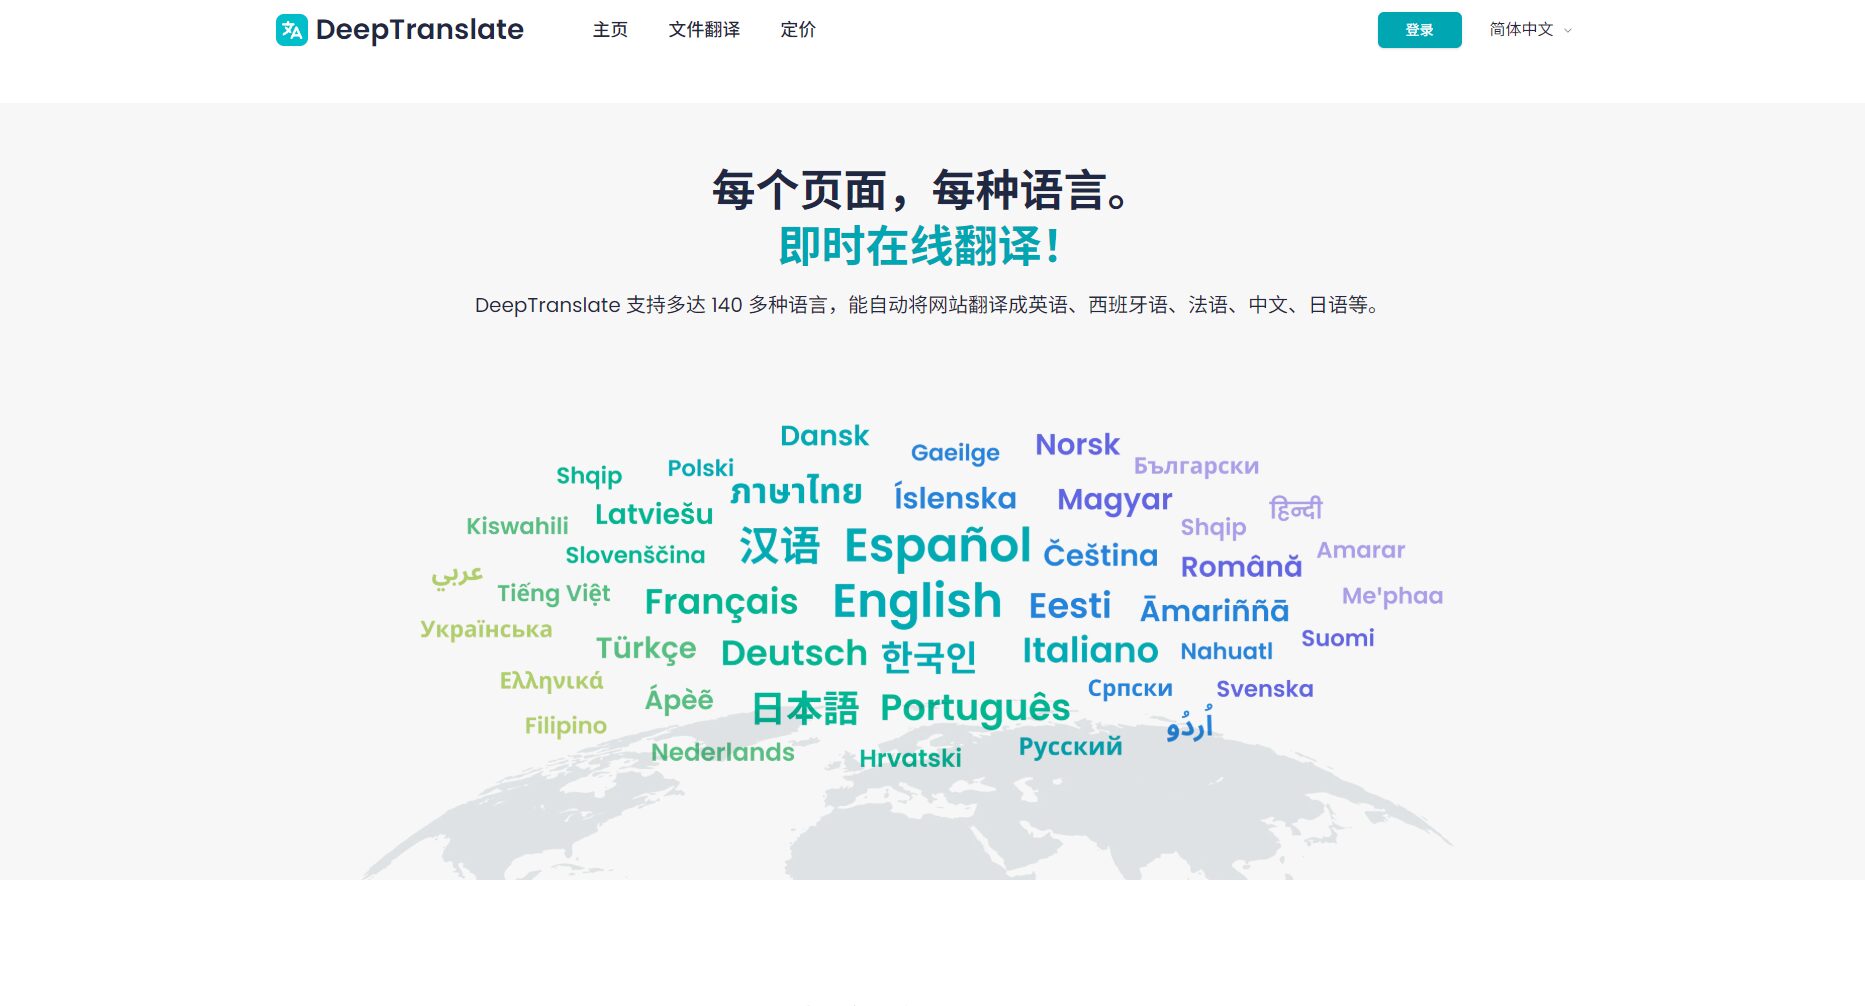Image resolution: width=1865 pixels, height=1006 pixels.
Task: Select Italiano from the word cloud
Action: pyautogui.click(x=1090, y=650)
